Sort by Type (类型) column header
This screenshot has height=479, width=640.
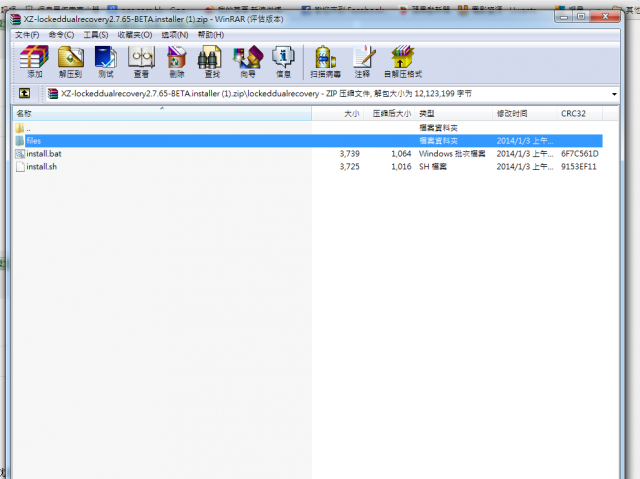coord(453,113)
